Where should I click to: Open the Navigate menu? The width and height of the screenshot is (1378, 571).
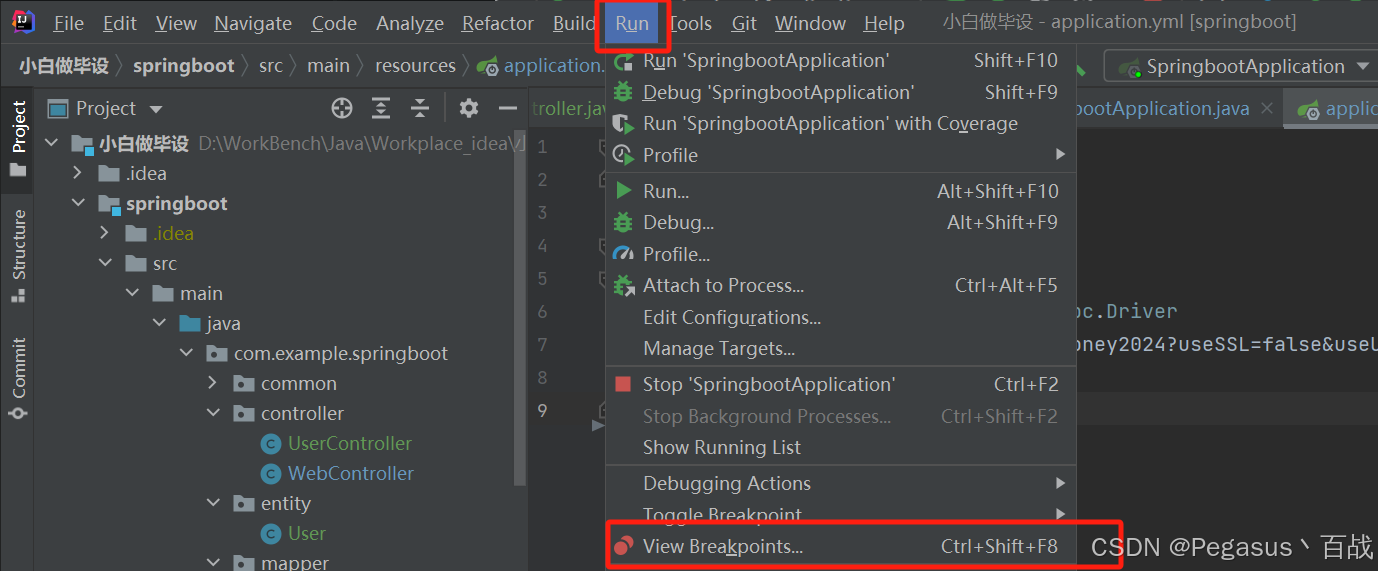pos(253,24)
